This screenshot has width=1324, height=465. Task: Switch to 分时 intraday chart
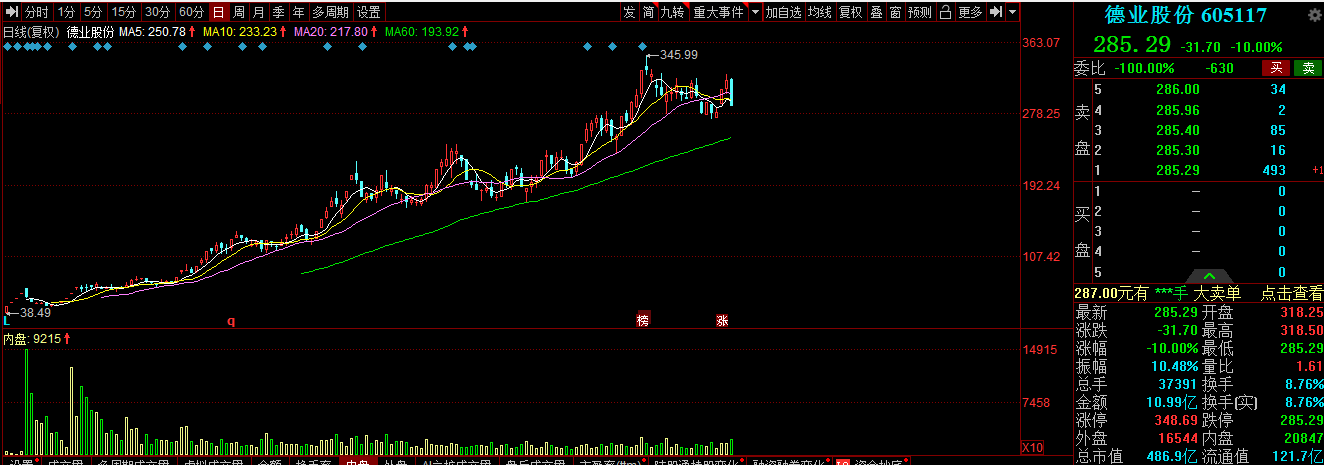click(x=36, y=12)
